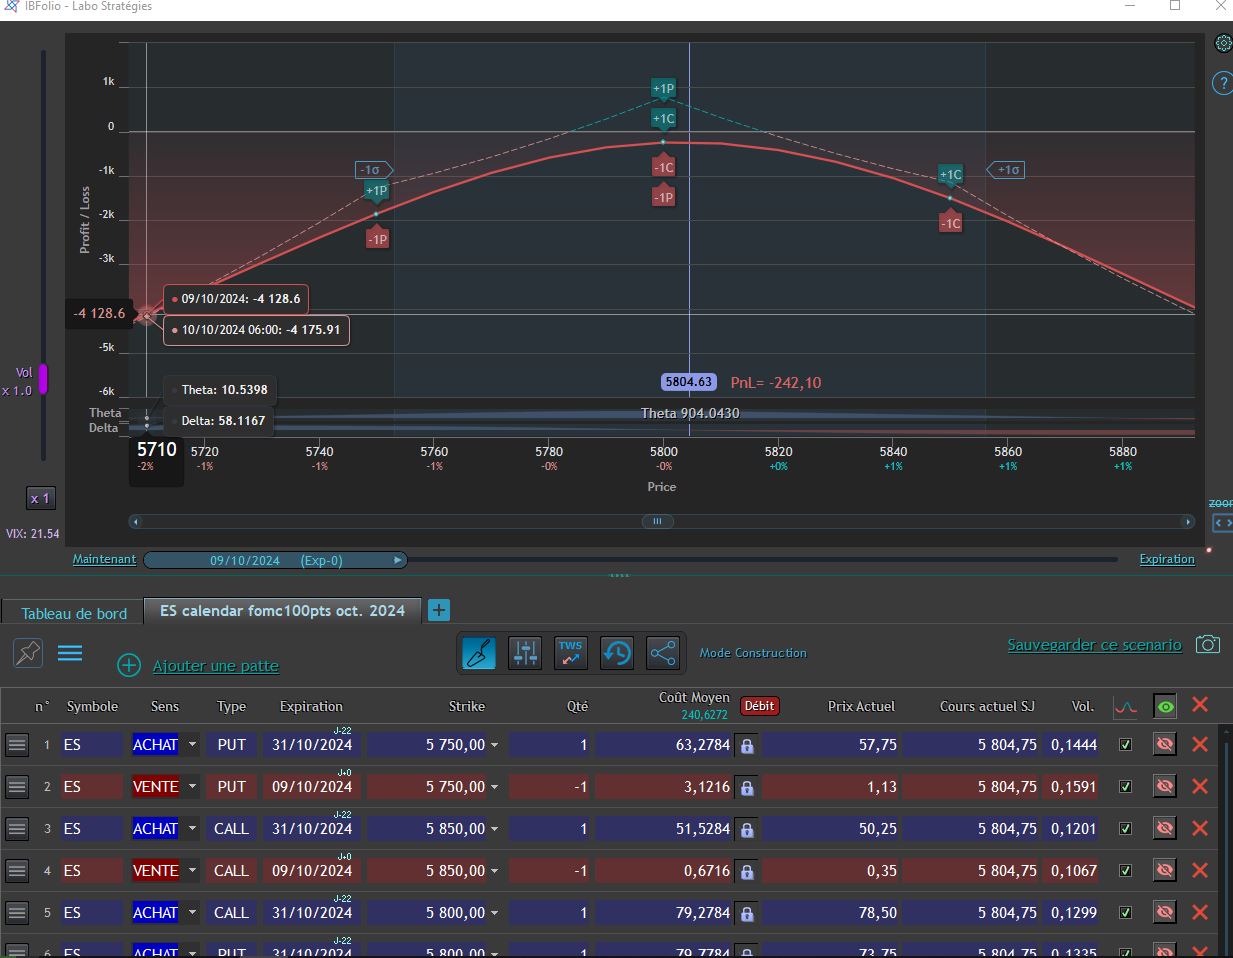The height and width of the screenshot is (958, 1233).
Task: Select the construction trowel mode icon
Action: (479, 653)
